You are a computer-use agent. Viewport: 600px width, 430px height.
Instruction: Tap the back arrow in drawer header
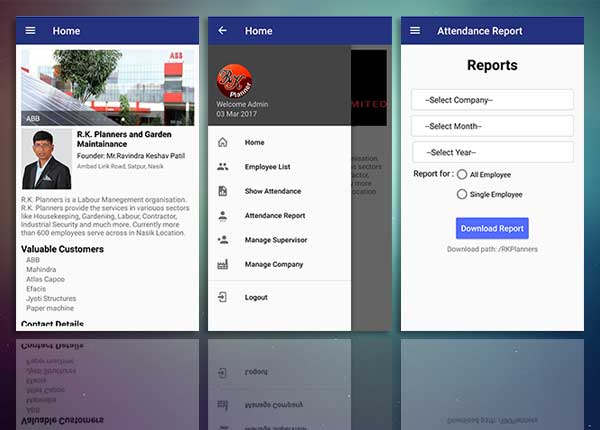[x=222, y=31]
